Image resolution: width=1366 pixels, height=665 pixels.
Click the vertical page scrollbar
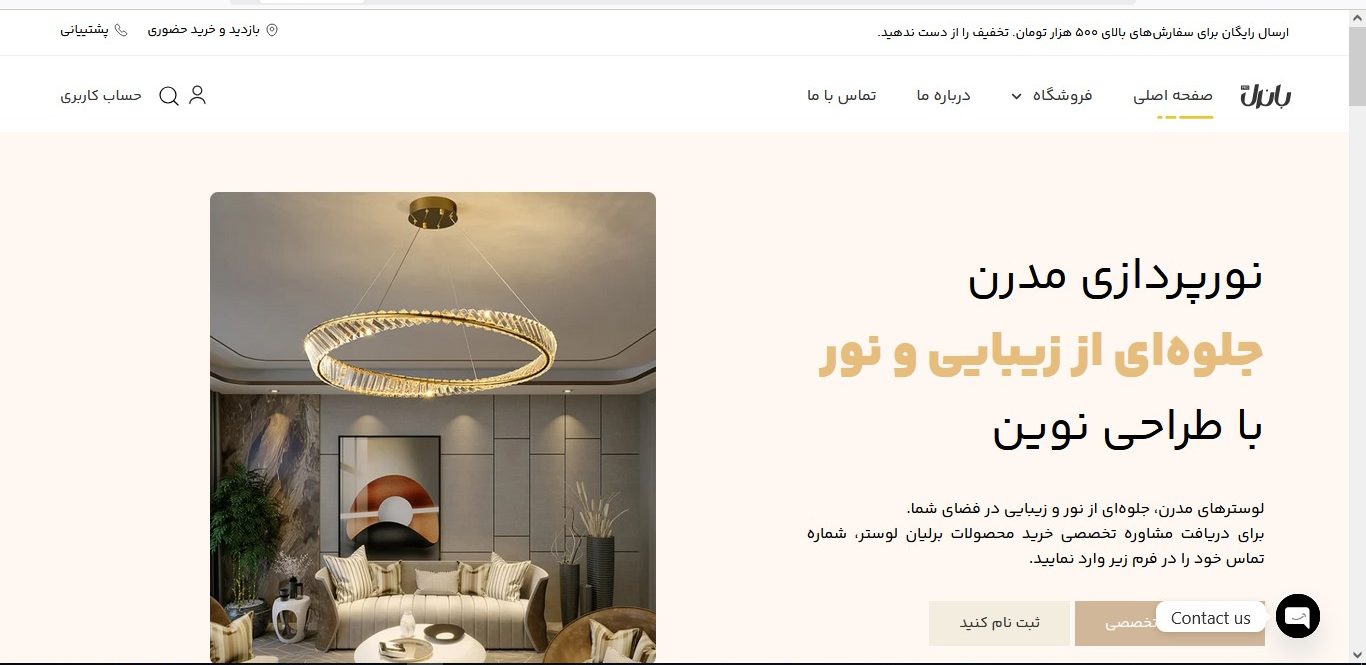click(1357, 336)
